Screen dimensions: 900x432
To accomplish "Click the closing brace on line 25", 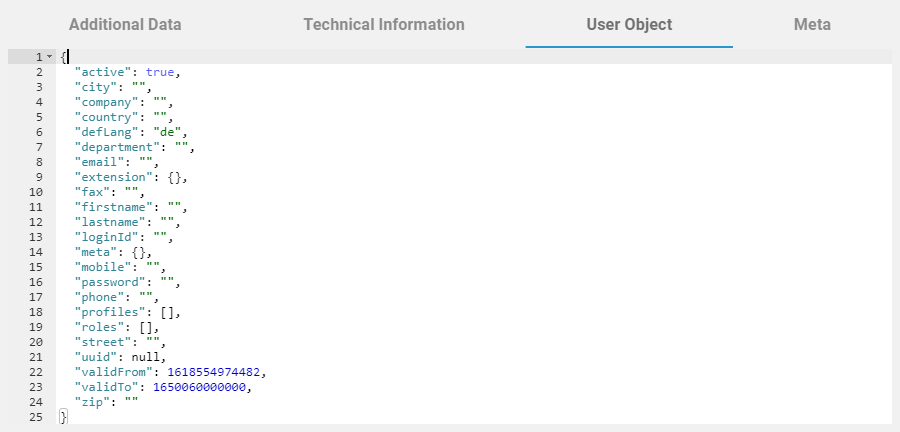I will click(x=63, y=417).
